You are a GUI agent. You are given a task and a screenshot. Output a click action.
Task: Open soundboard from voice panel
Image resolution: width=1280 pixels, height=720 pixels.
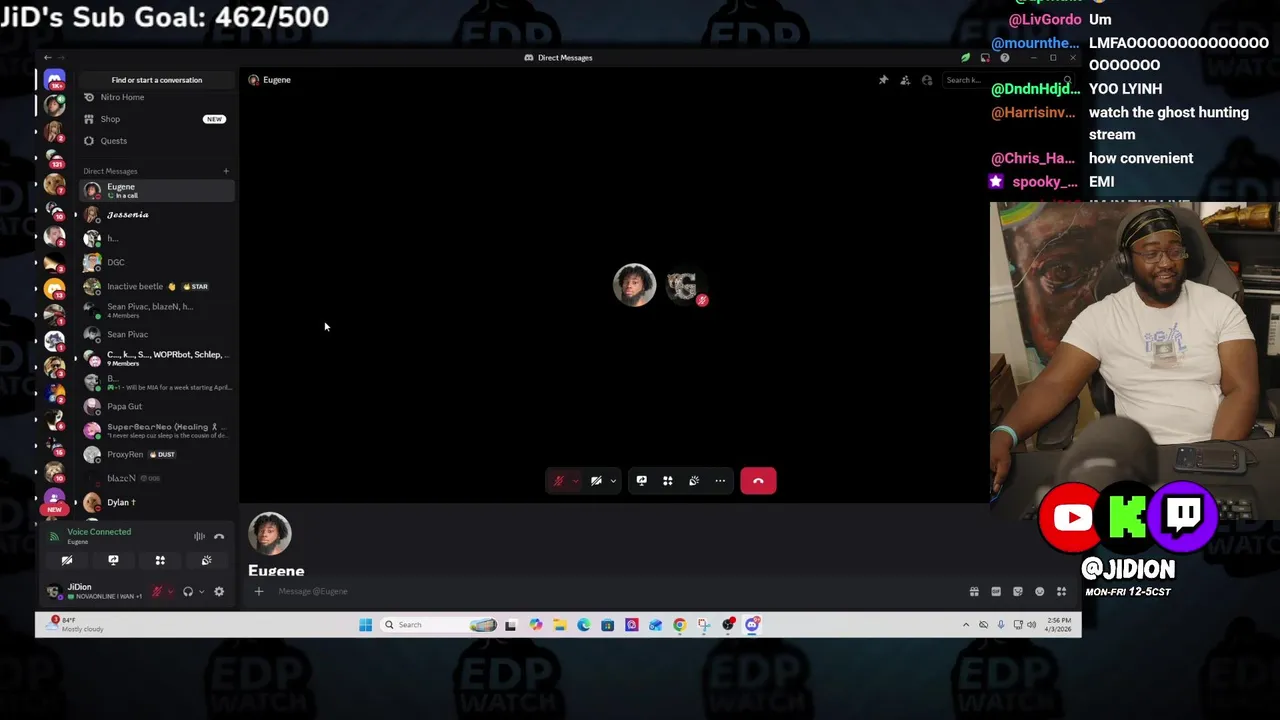pyautogui.click(x=206, y=561)
